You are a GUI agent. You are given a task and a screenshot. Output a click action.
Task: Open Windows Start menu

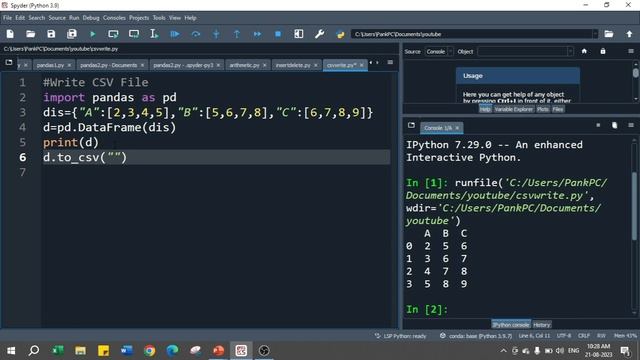11,350
